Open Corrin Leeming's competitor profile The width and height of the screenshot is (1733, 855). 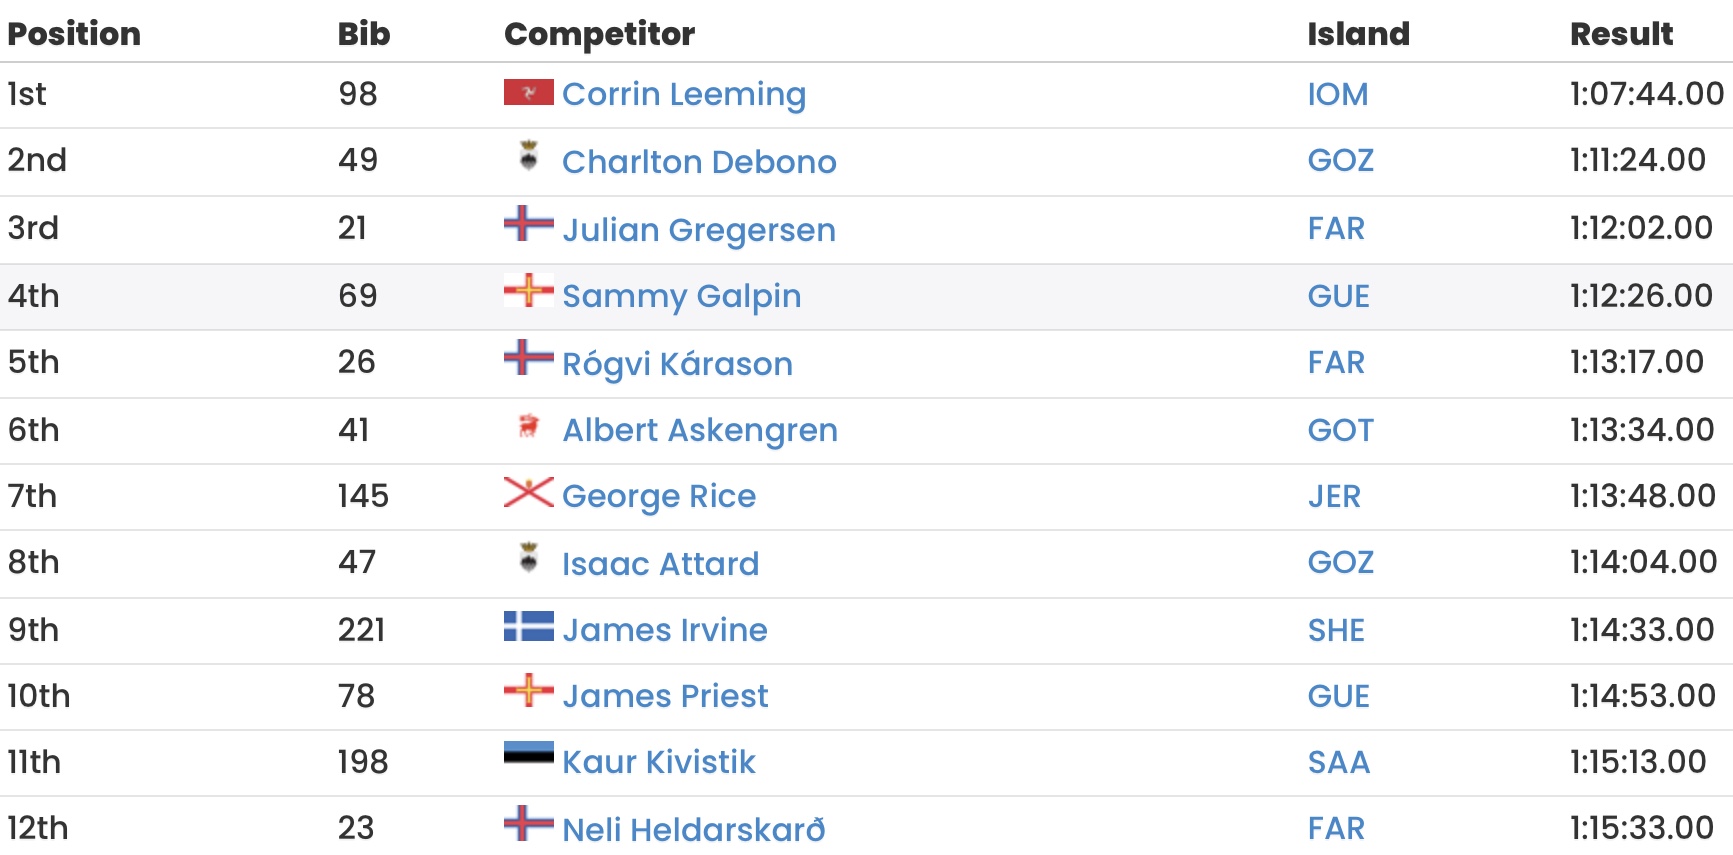[x=684, y=94]
